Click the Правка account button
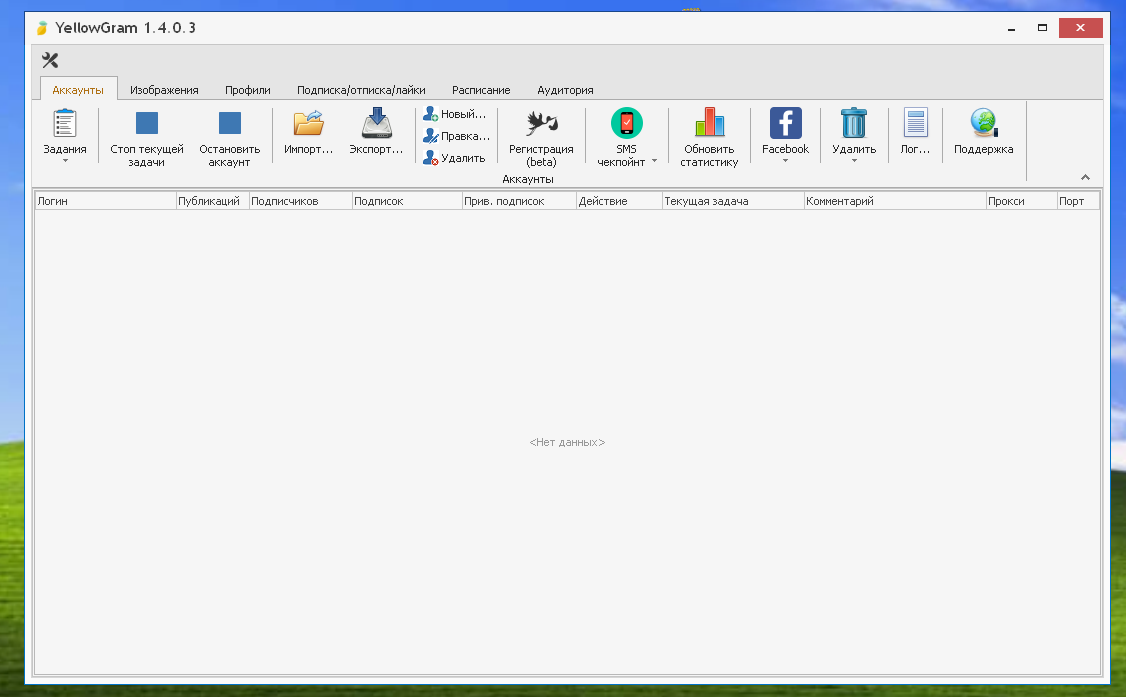The image size is (1126, 697). 455,136
